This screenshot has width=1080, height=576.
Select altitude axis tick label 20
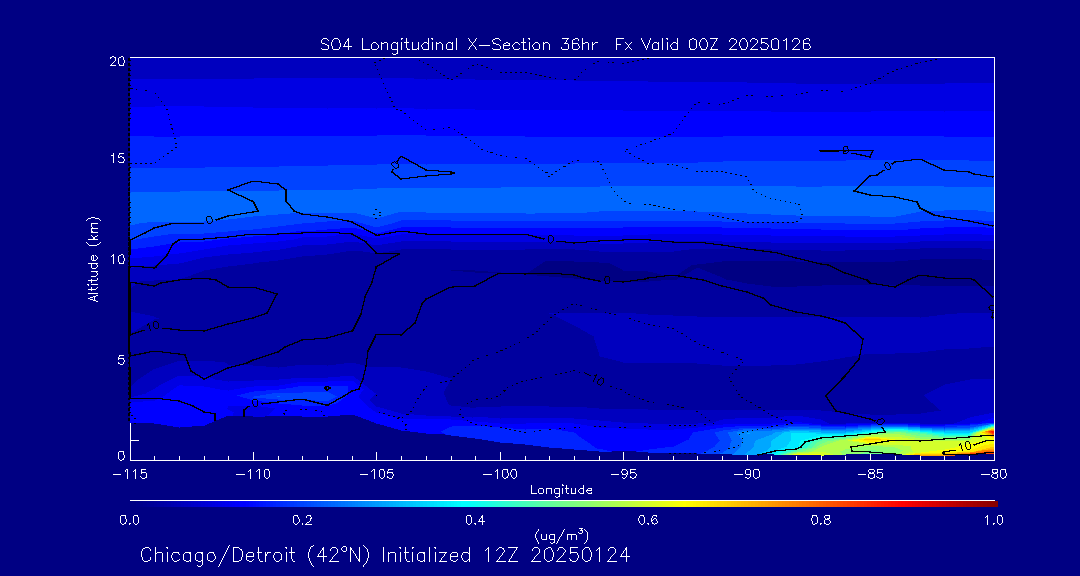pos(116,61)
